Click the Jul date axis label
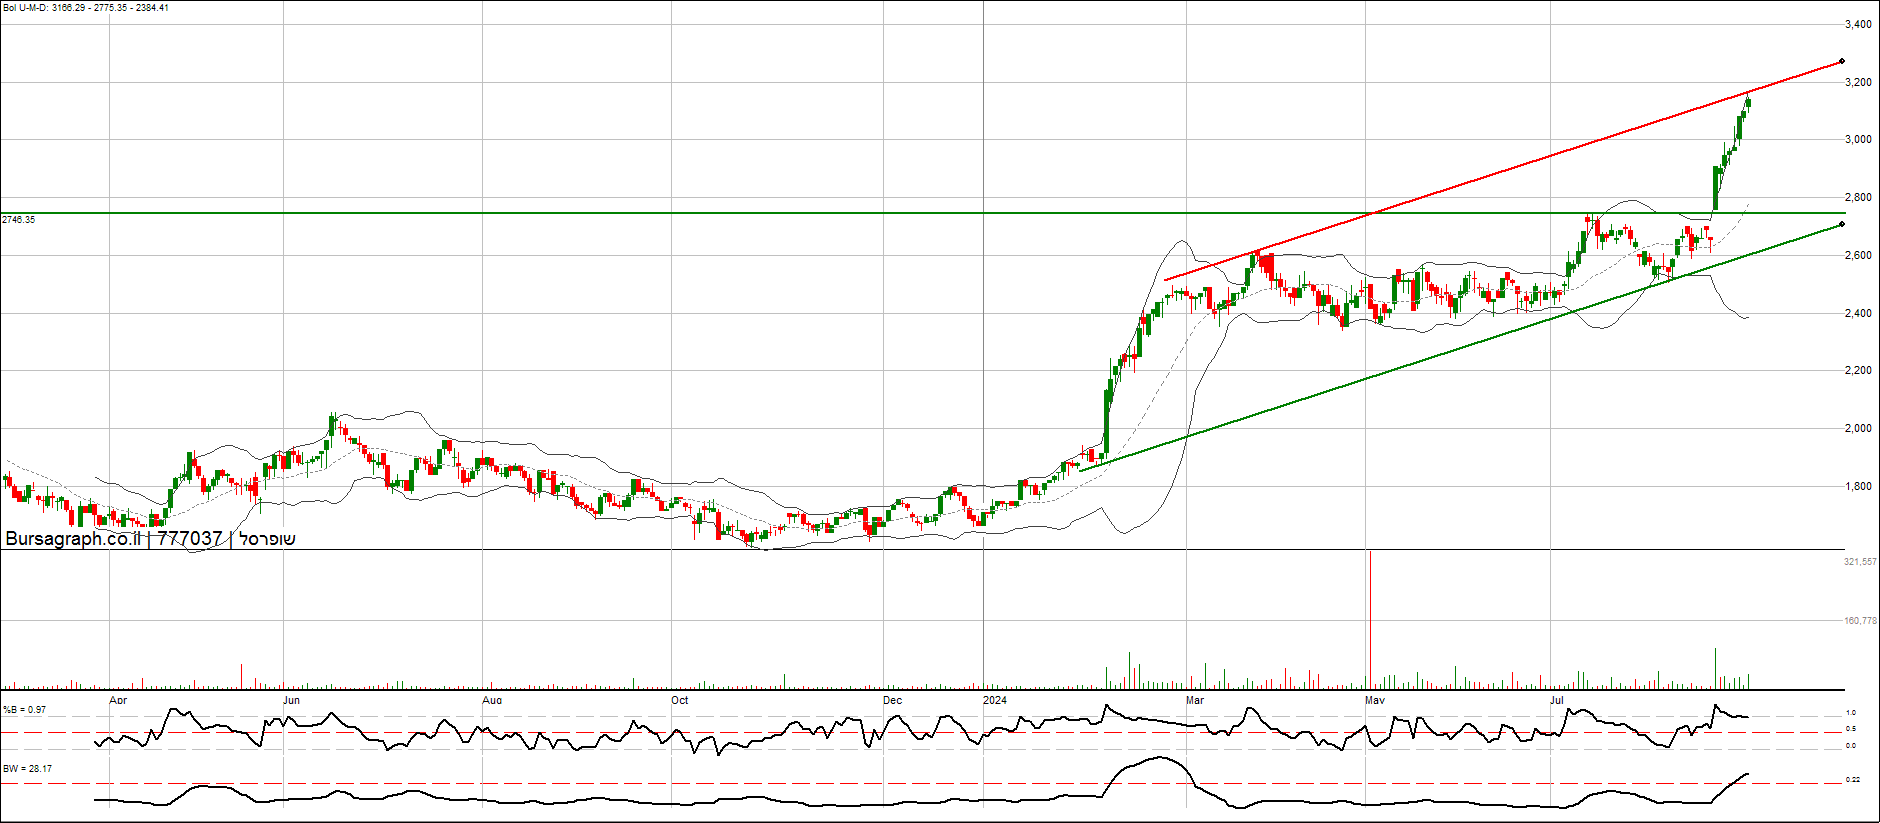 (x=1557, y=700)
